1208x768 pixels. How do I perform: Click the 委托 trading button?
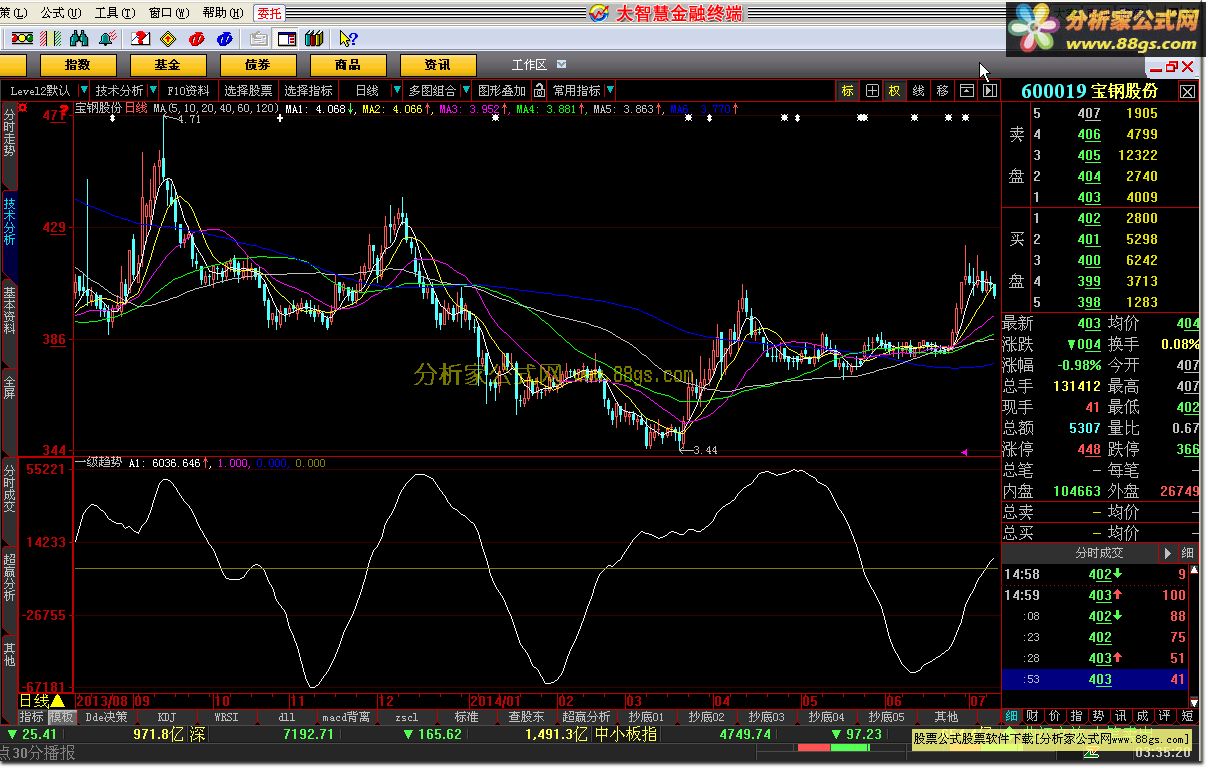click(x=269, y=13)
